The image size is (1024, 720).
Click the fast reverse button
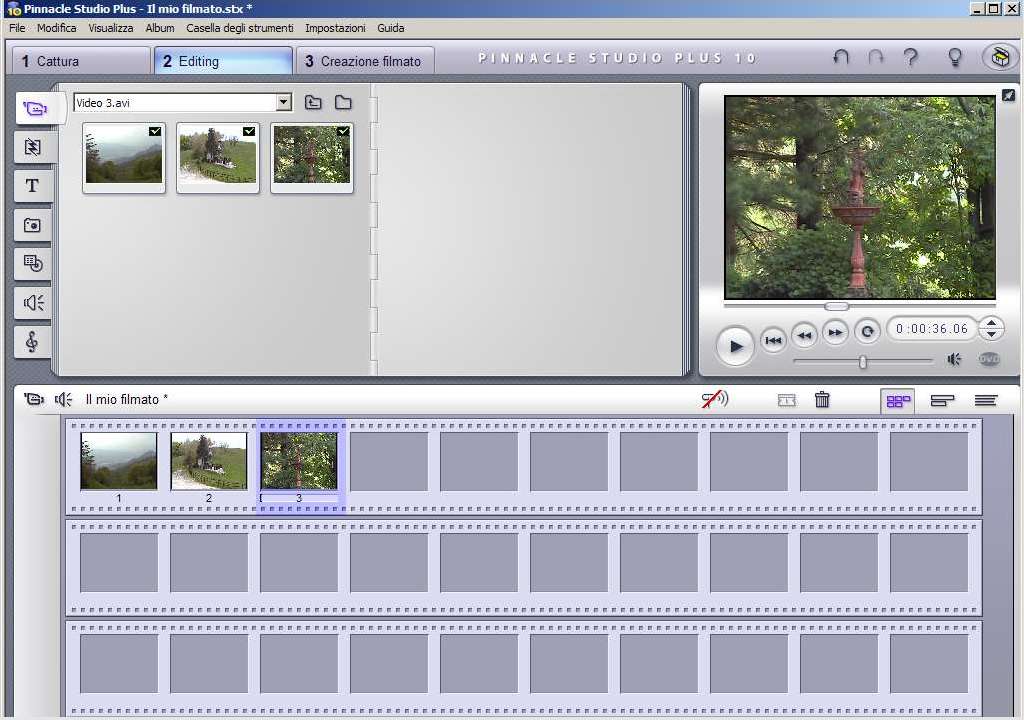[x=805, y=335]
